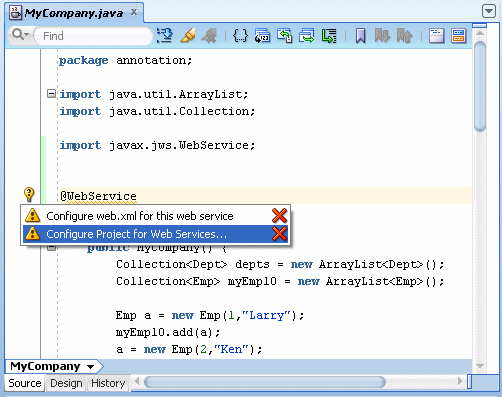Click the vertical scrollbar up arrow

click(480, 33)
